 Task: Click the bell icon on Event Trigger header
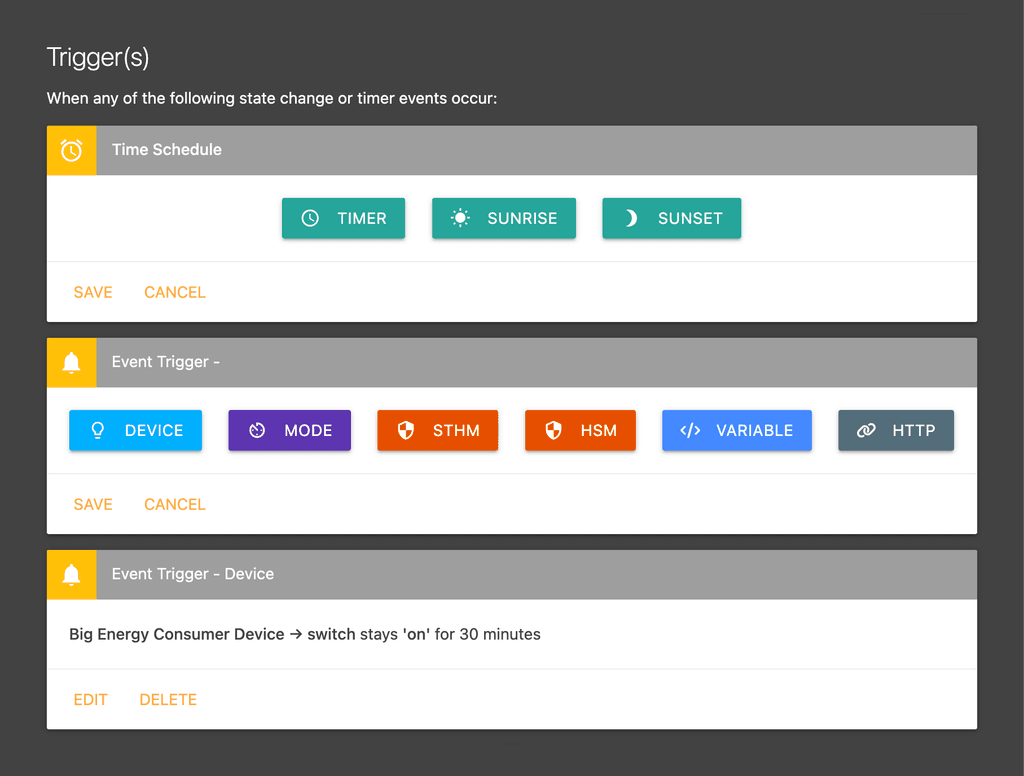pos(71,362)
